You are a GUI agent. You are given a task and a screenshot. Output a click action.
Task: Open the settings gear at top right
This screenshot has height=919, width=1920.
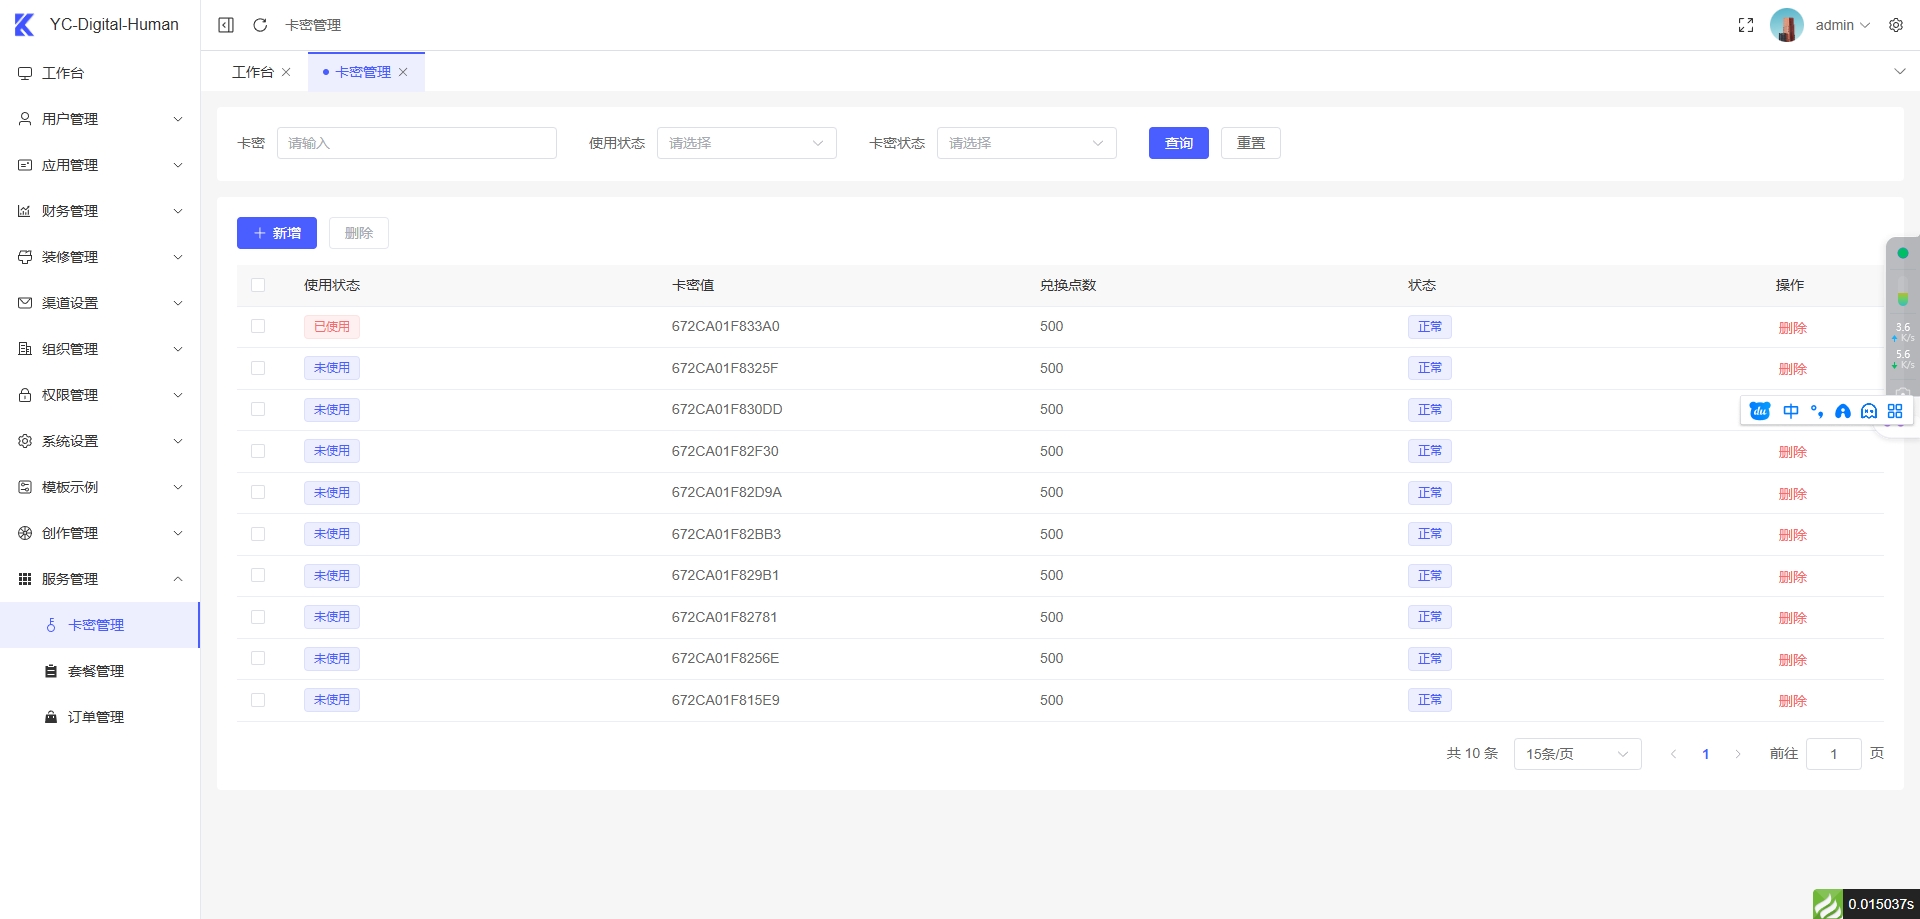click(1896, 25)
